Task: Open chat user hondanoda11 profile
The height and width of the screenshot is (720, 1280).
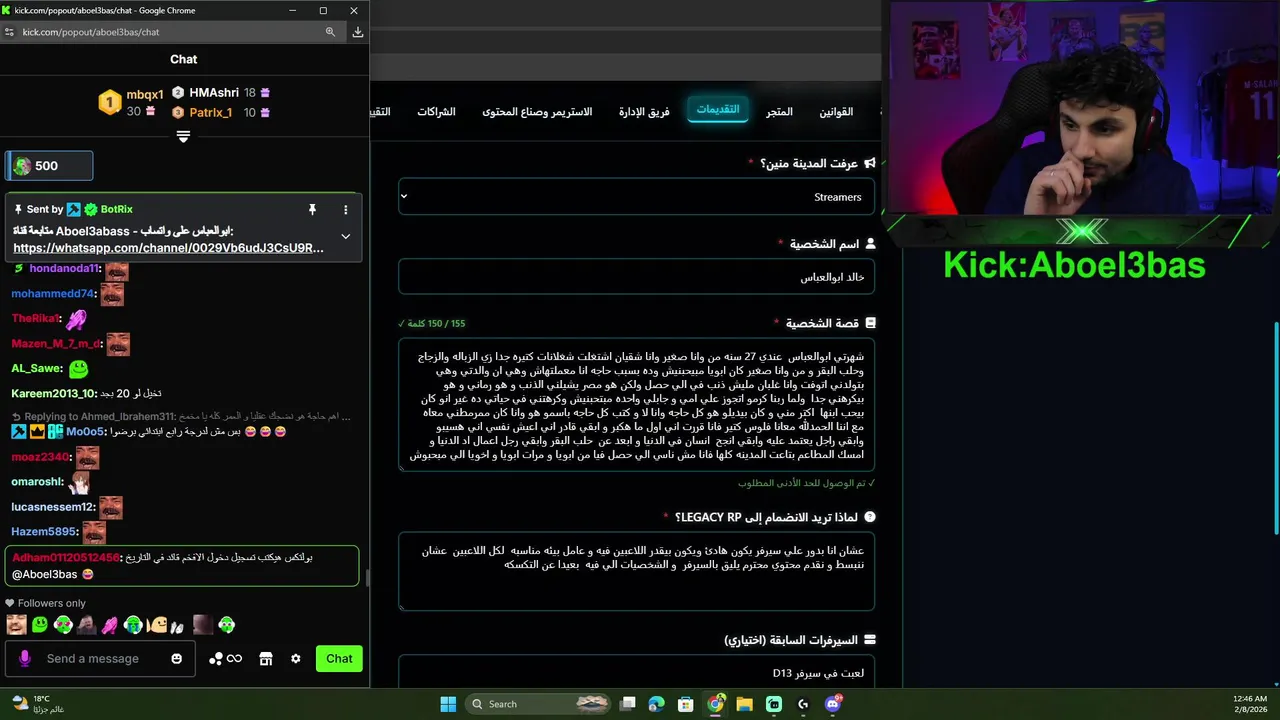Action: 64,269
